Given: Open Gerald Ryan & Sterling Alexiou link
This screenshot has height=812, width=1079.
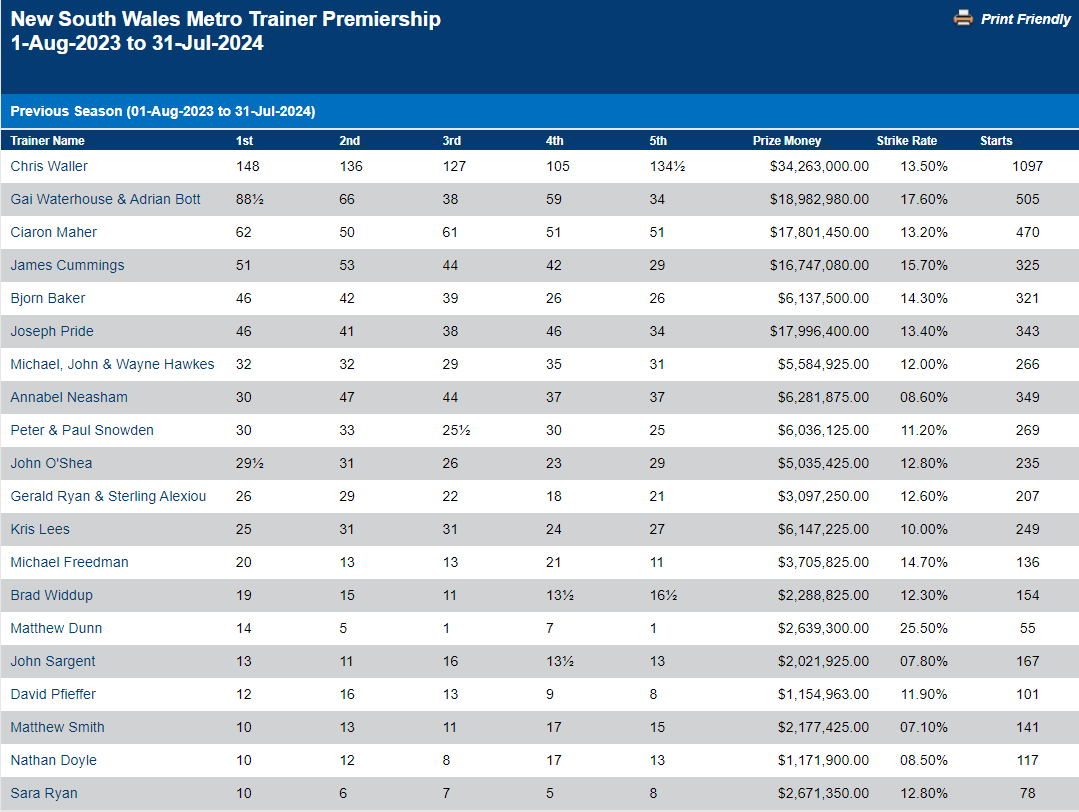Looking at the screenshot, I should click(108, 496).
